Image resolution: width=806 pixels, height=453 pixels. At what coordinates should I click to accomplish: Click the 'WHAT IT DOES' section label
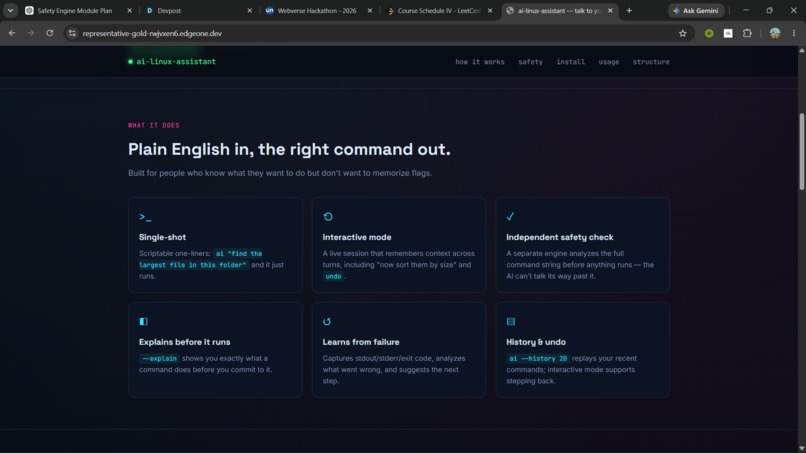[x=154, y=125]
